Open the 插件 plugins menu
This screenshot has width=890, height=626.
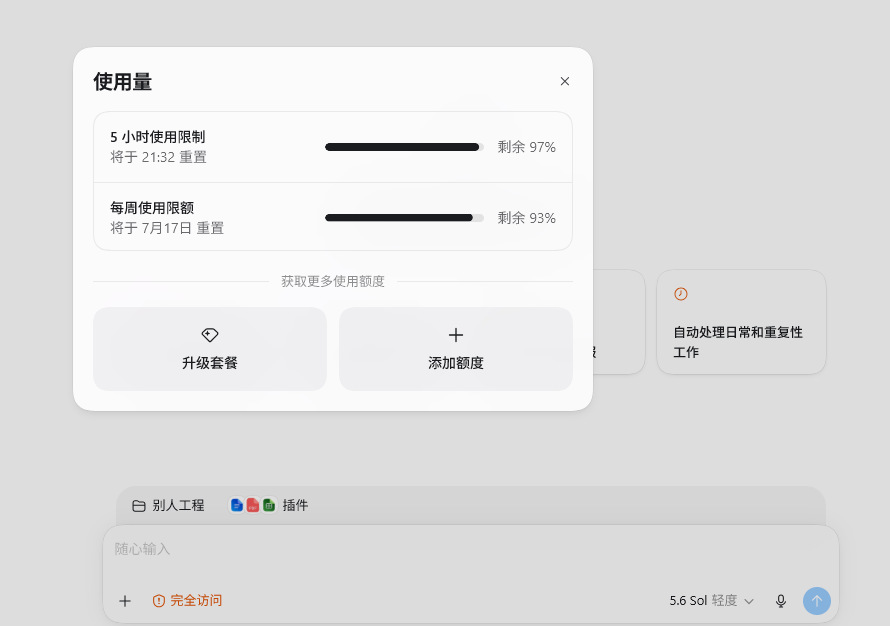[x=269, y=505]
